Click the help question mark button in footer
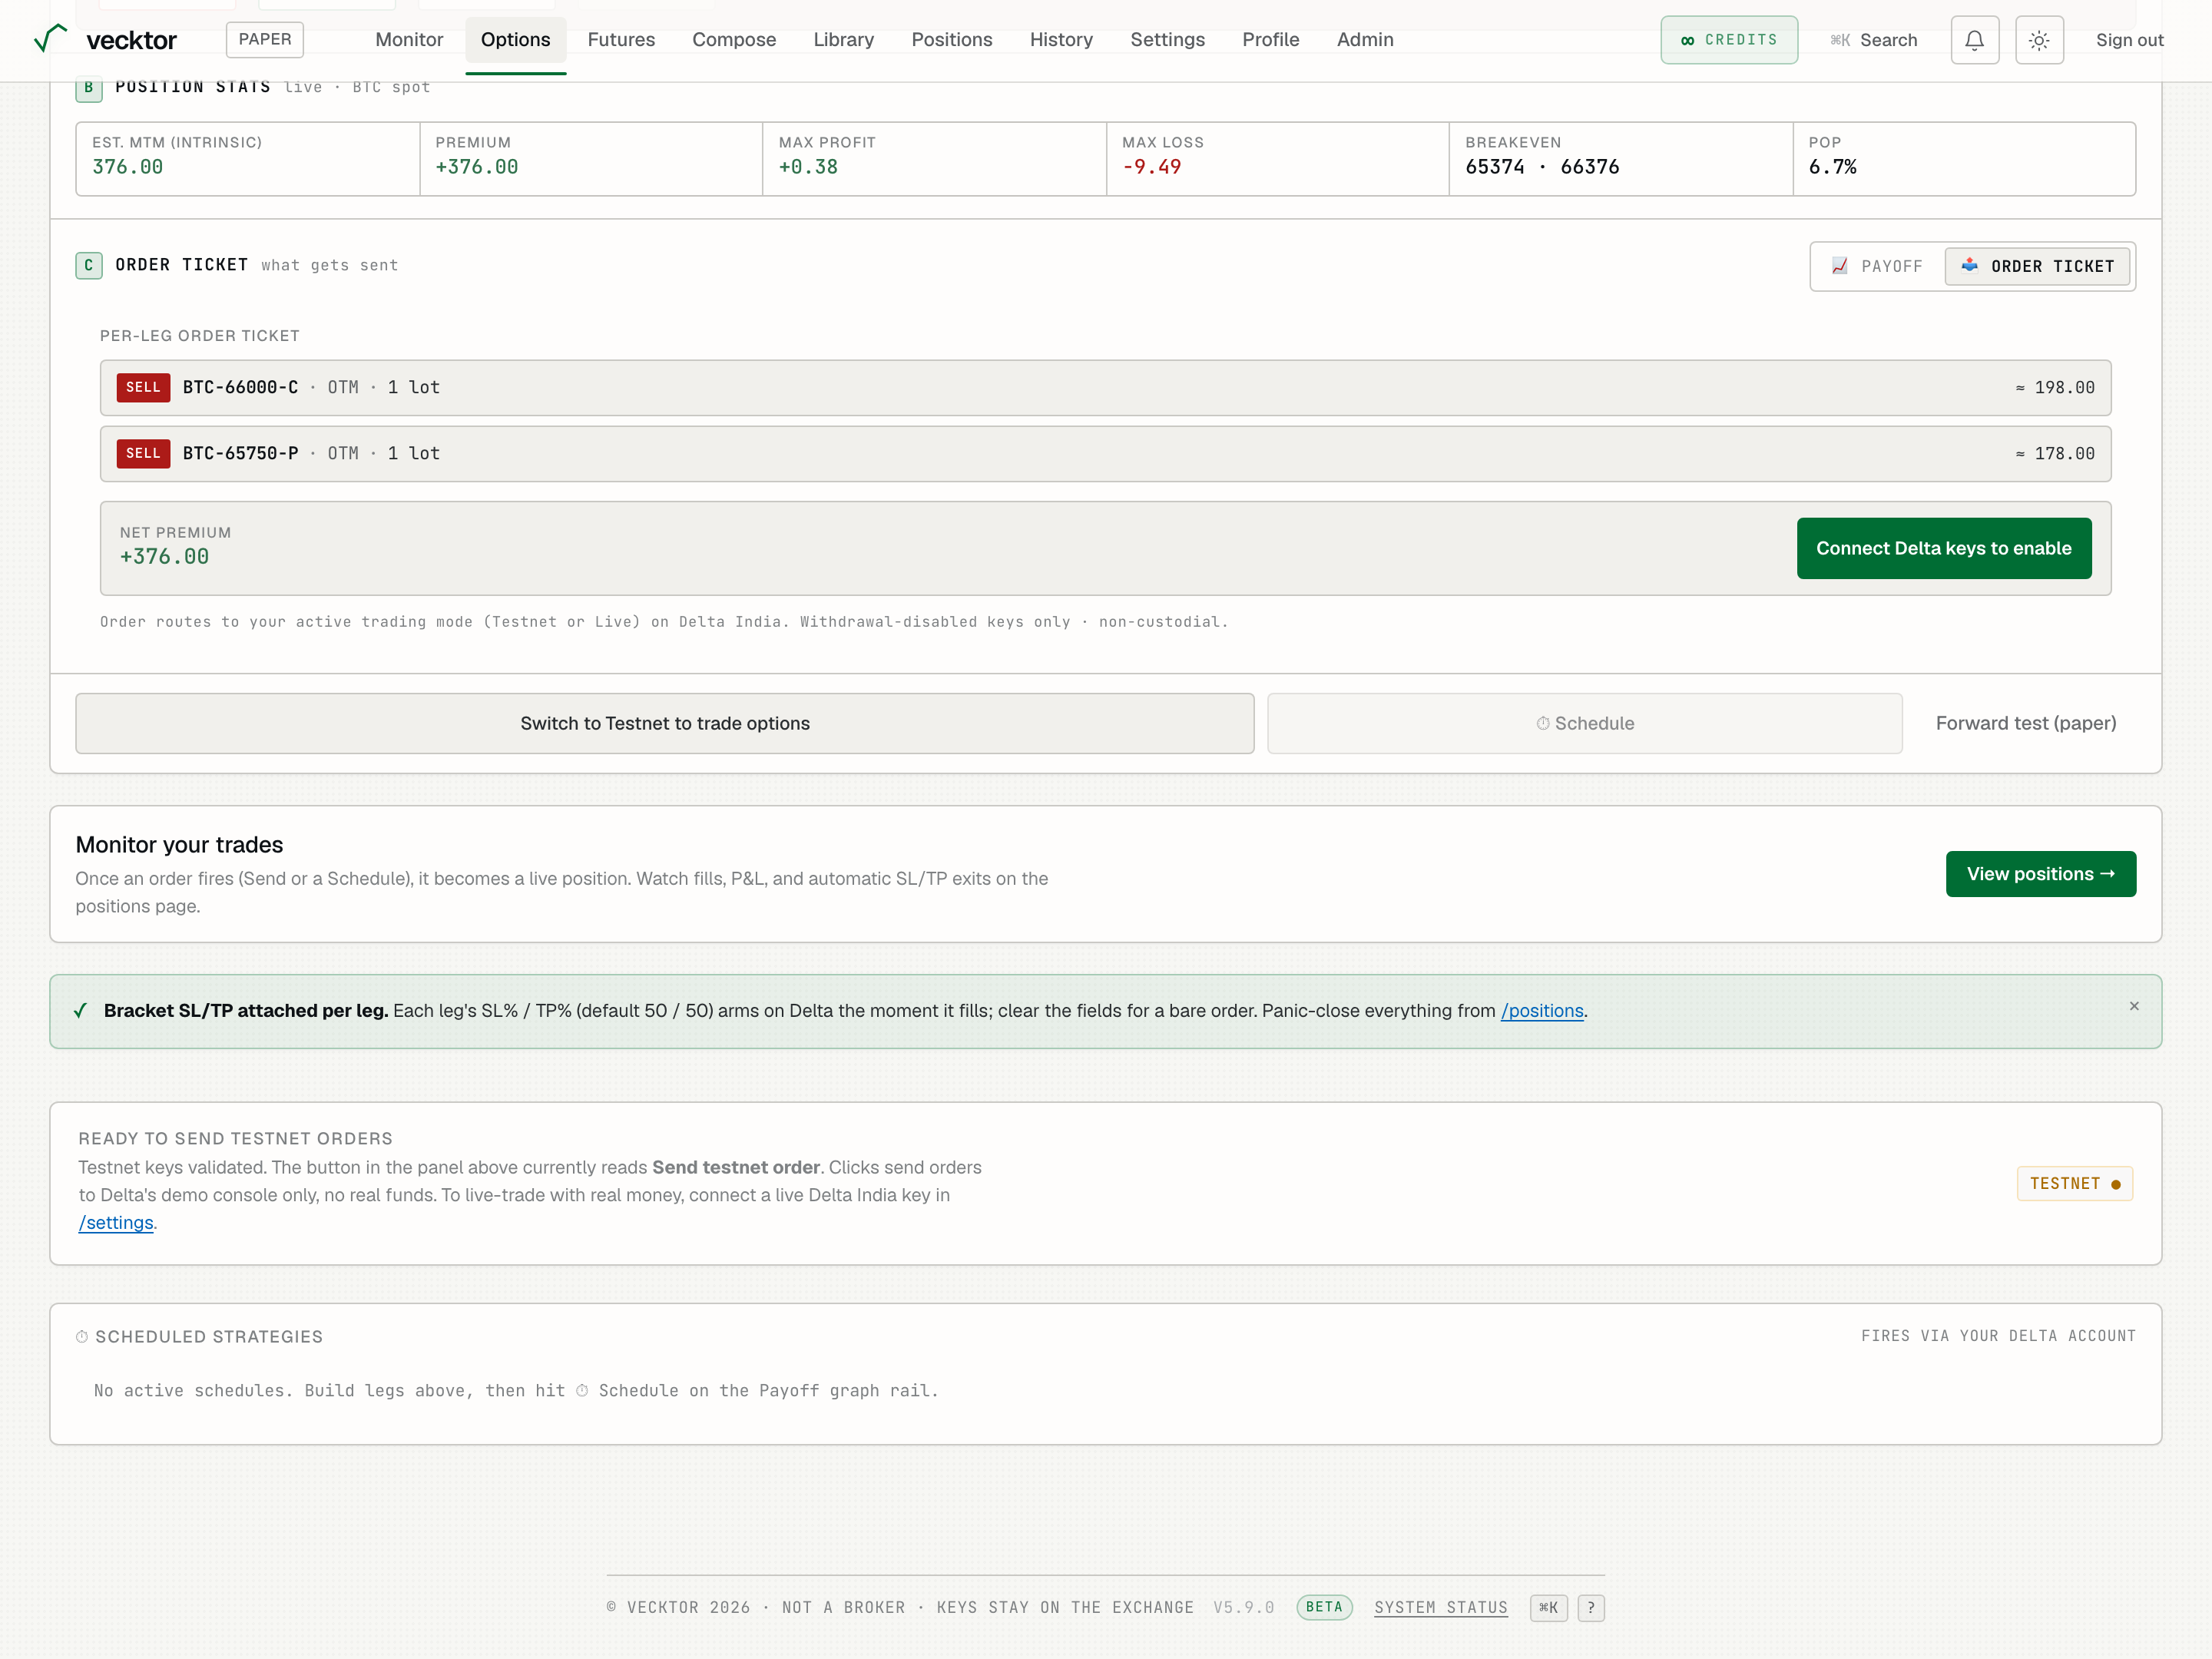The height and width of the screenshot is (1659, 2212). click(x=1591, y=1607)
